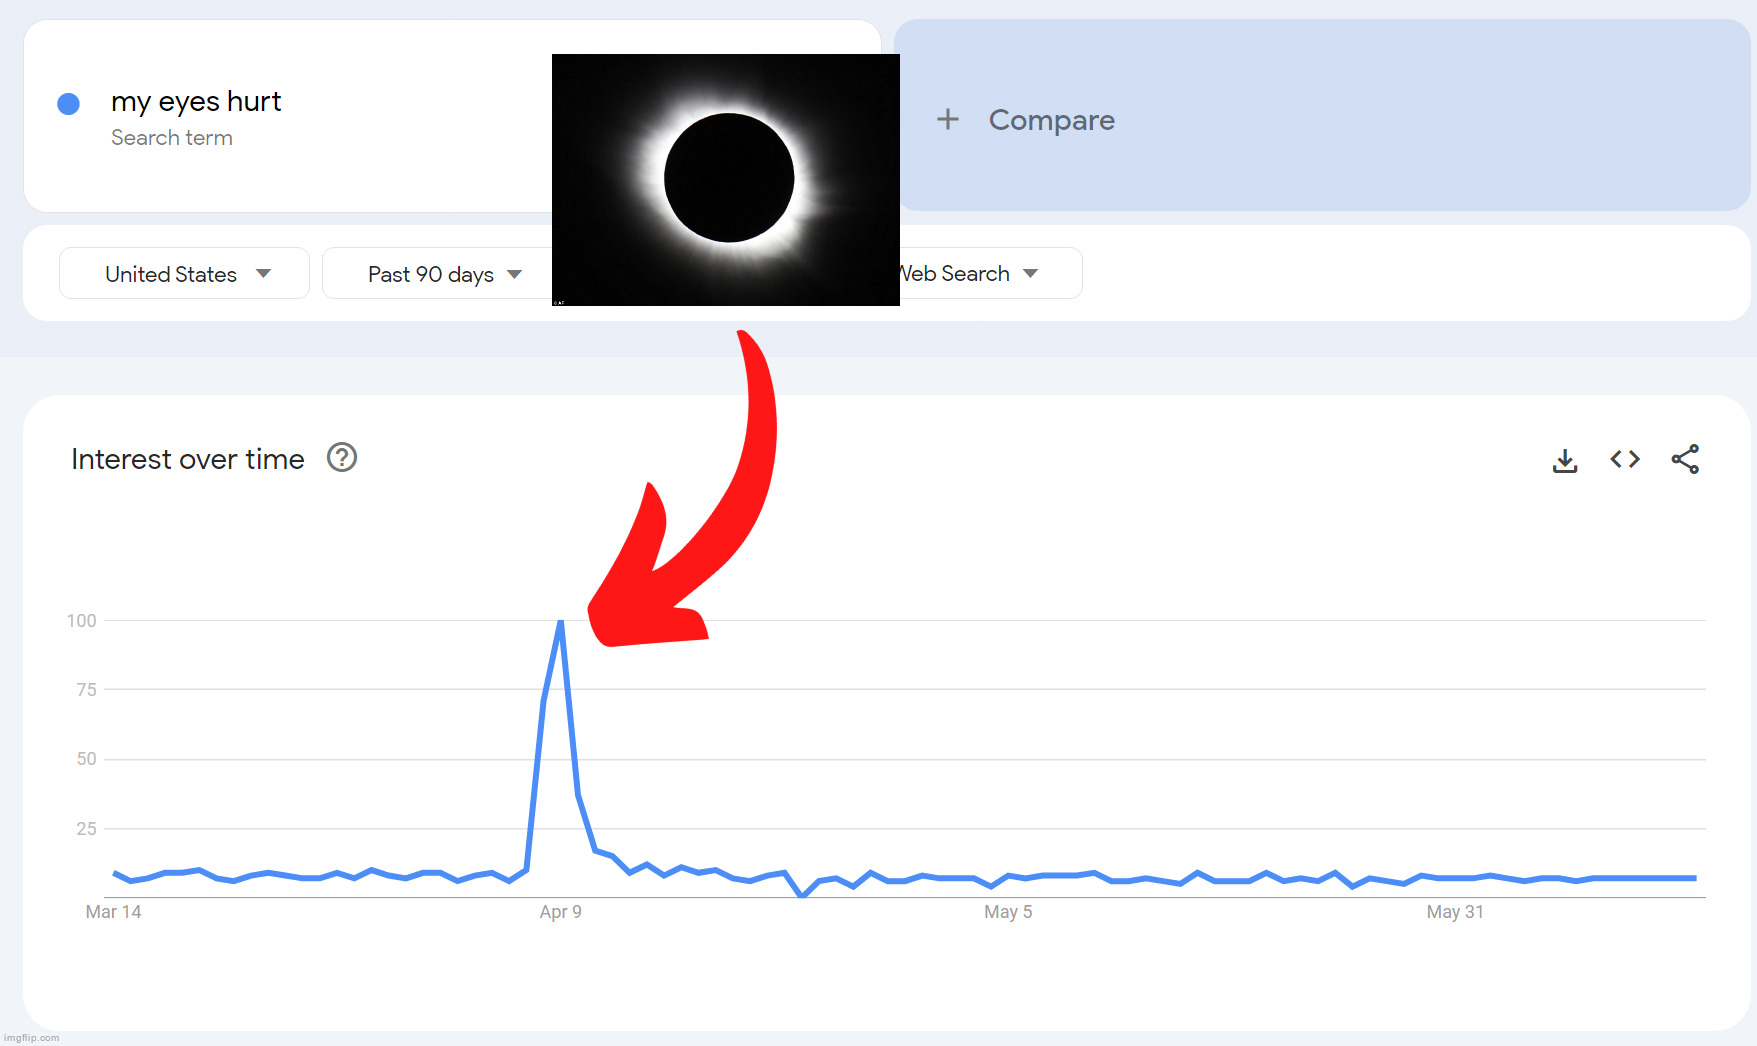This screenshot has width=1757, height=1046.
Task: Select the Apr 9 date label
Action: (x=560, y=912)
